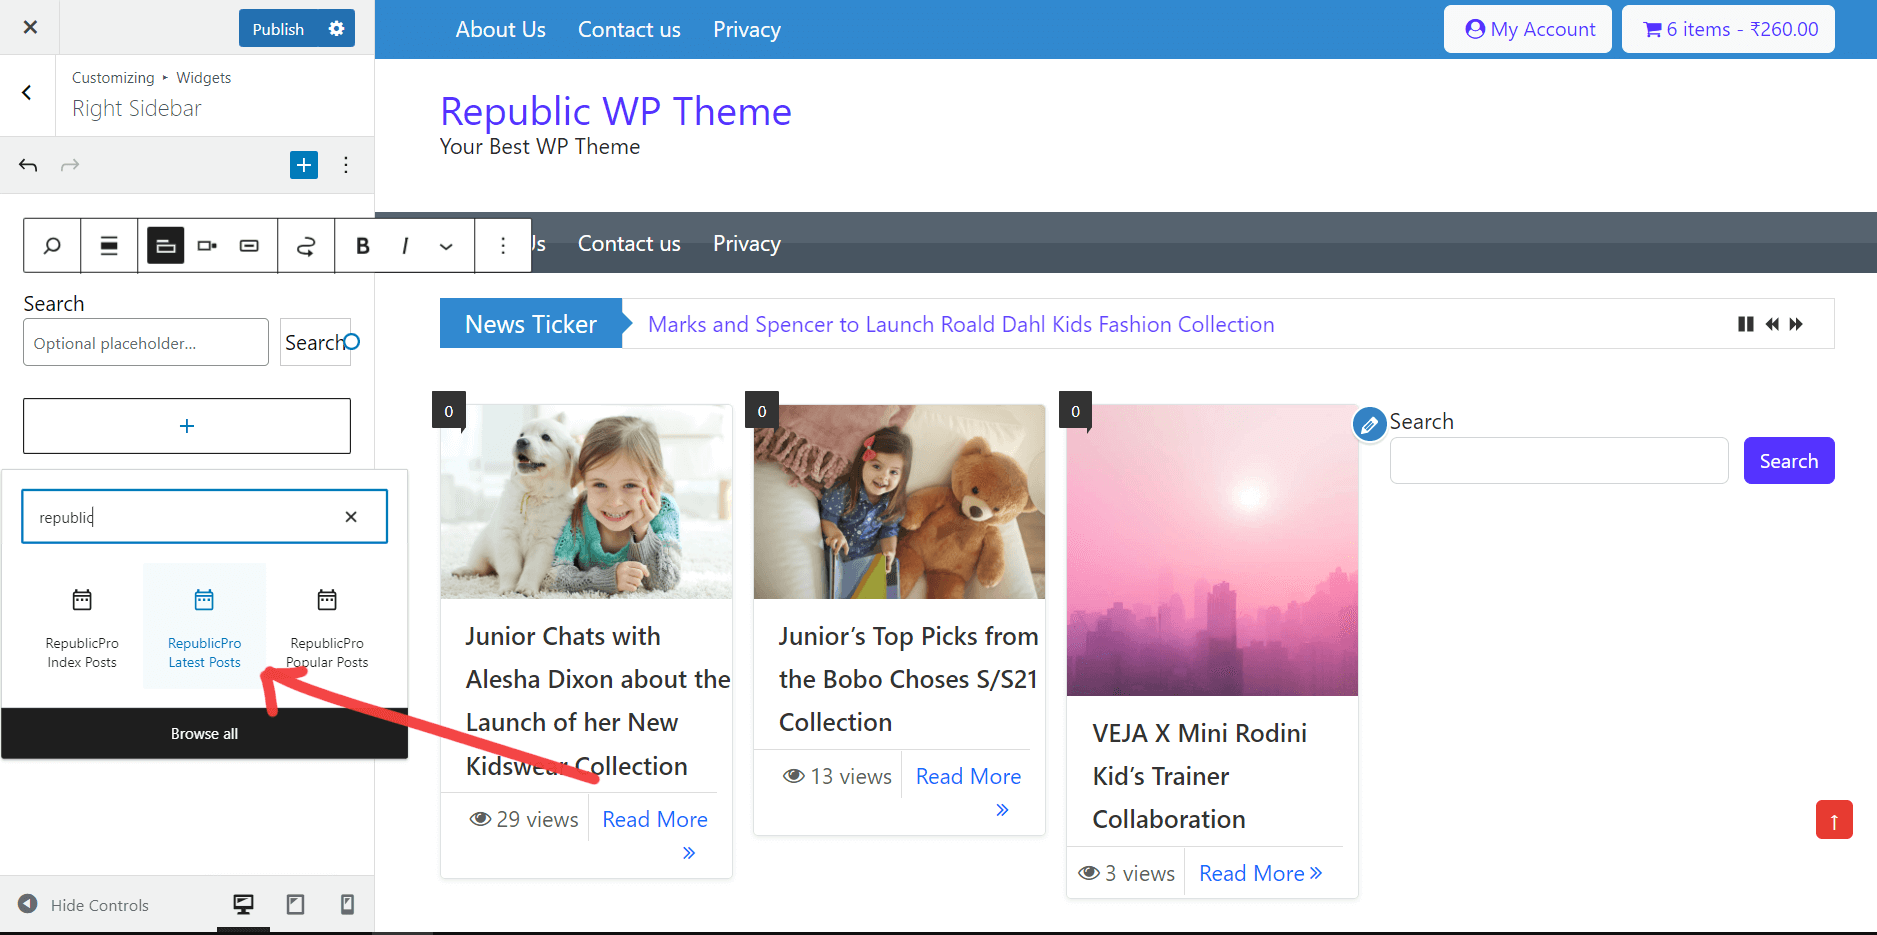Click comment count badge on puppy post
Screen dimensions: 1877x935
[x=449, y=411]
